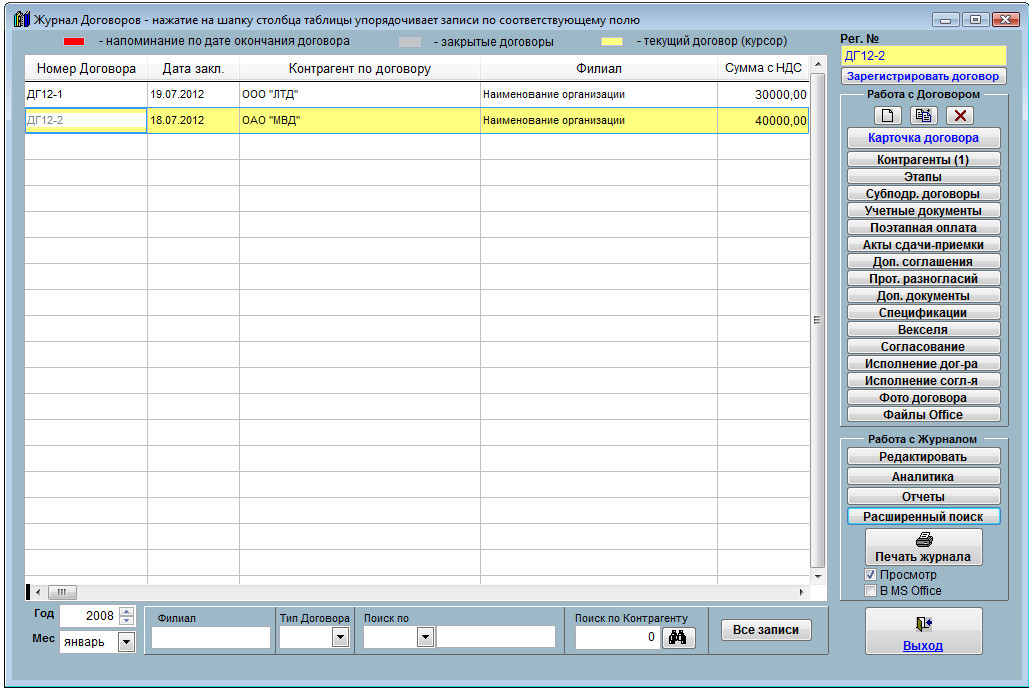This screenshot has height=689, width=1029.
Task: Open the Мес month dropdown
Action: pyautogui.click(x=126, y=642)
